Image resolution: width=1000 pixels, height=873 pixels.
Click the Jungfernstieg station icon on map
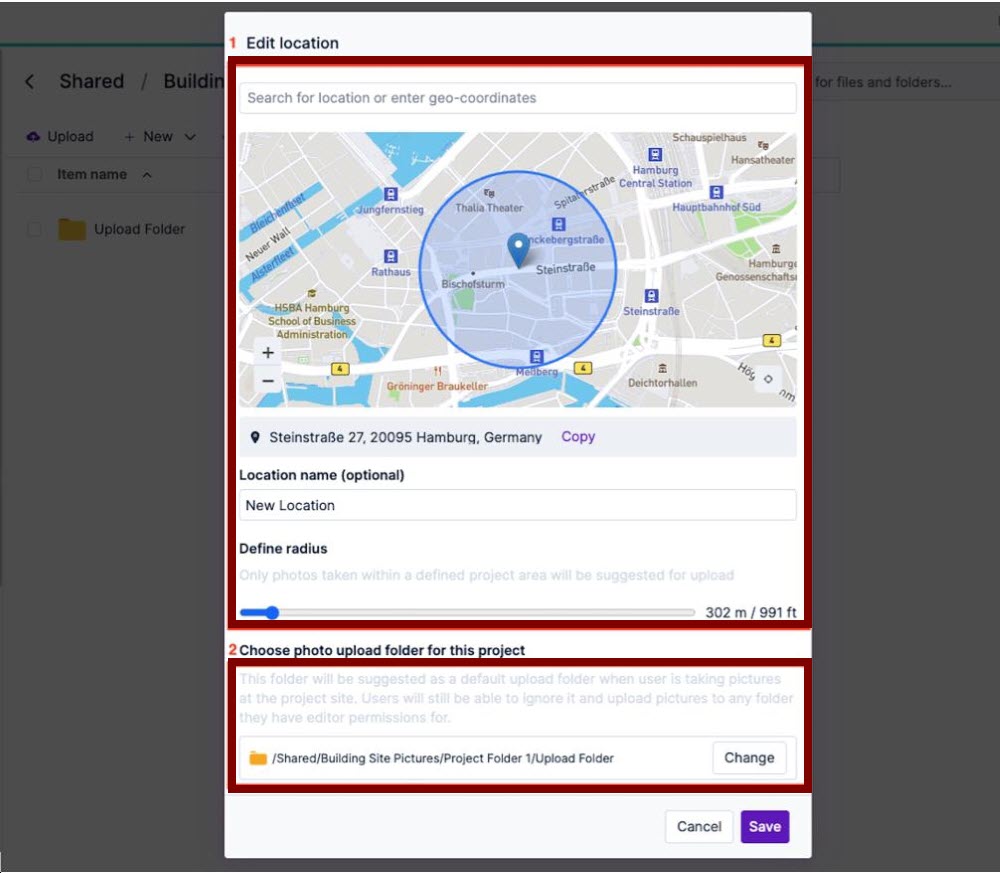(391, 195)
